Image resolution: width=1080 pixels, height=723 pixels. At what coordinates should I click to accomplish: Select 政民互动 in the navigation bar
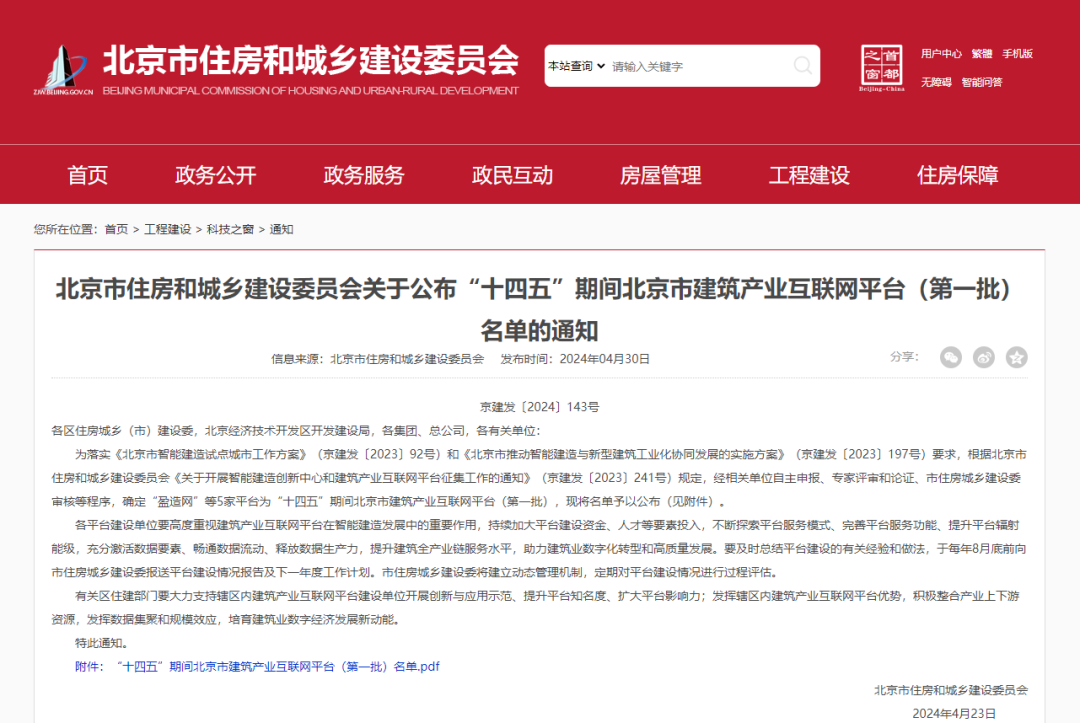512,176
